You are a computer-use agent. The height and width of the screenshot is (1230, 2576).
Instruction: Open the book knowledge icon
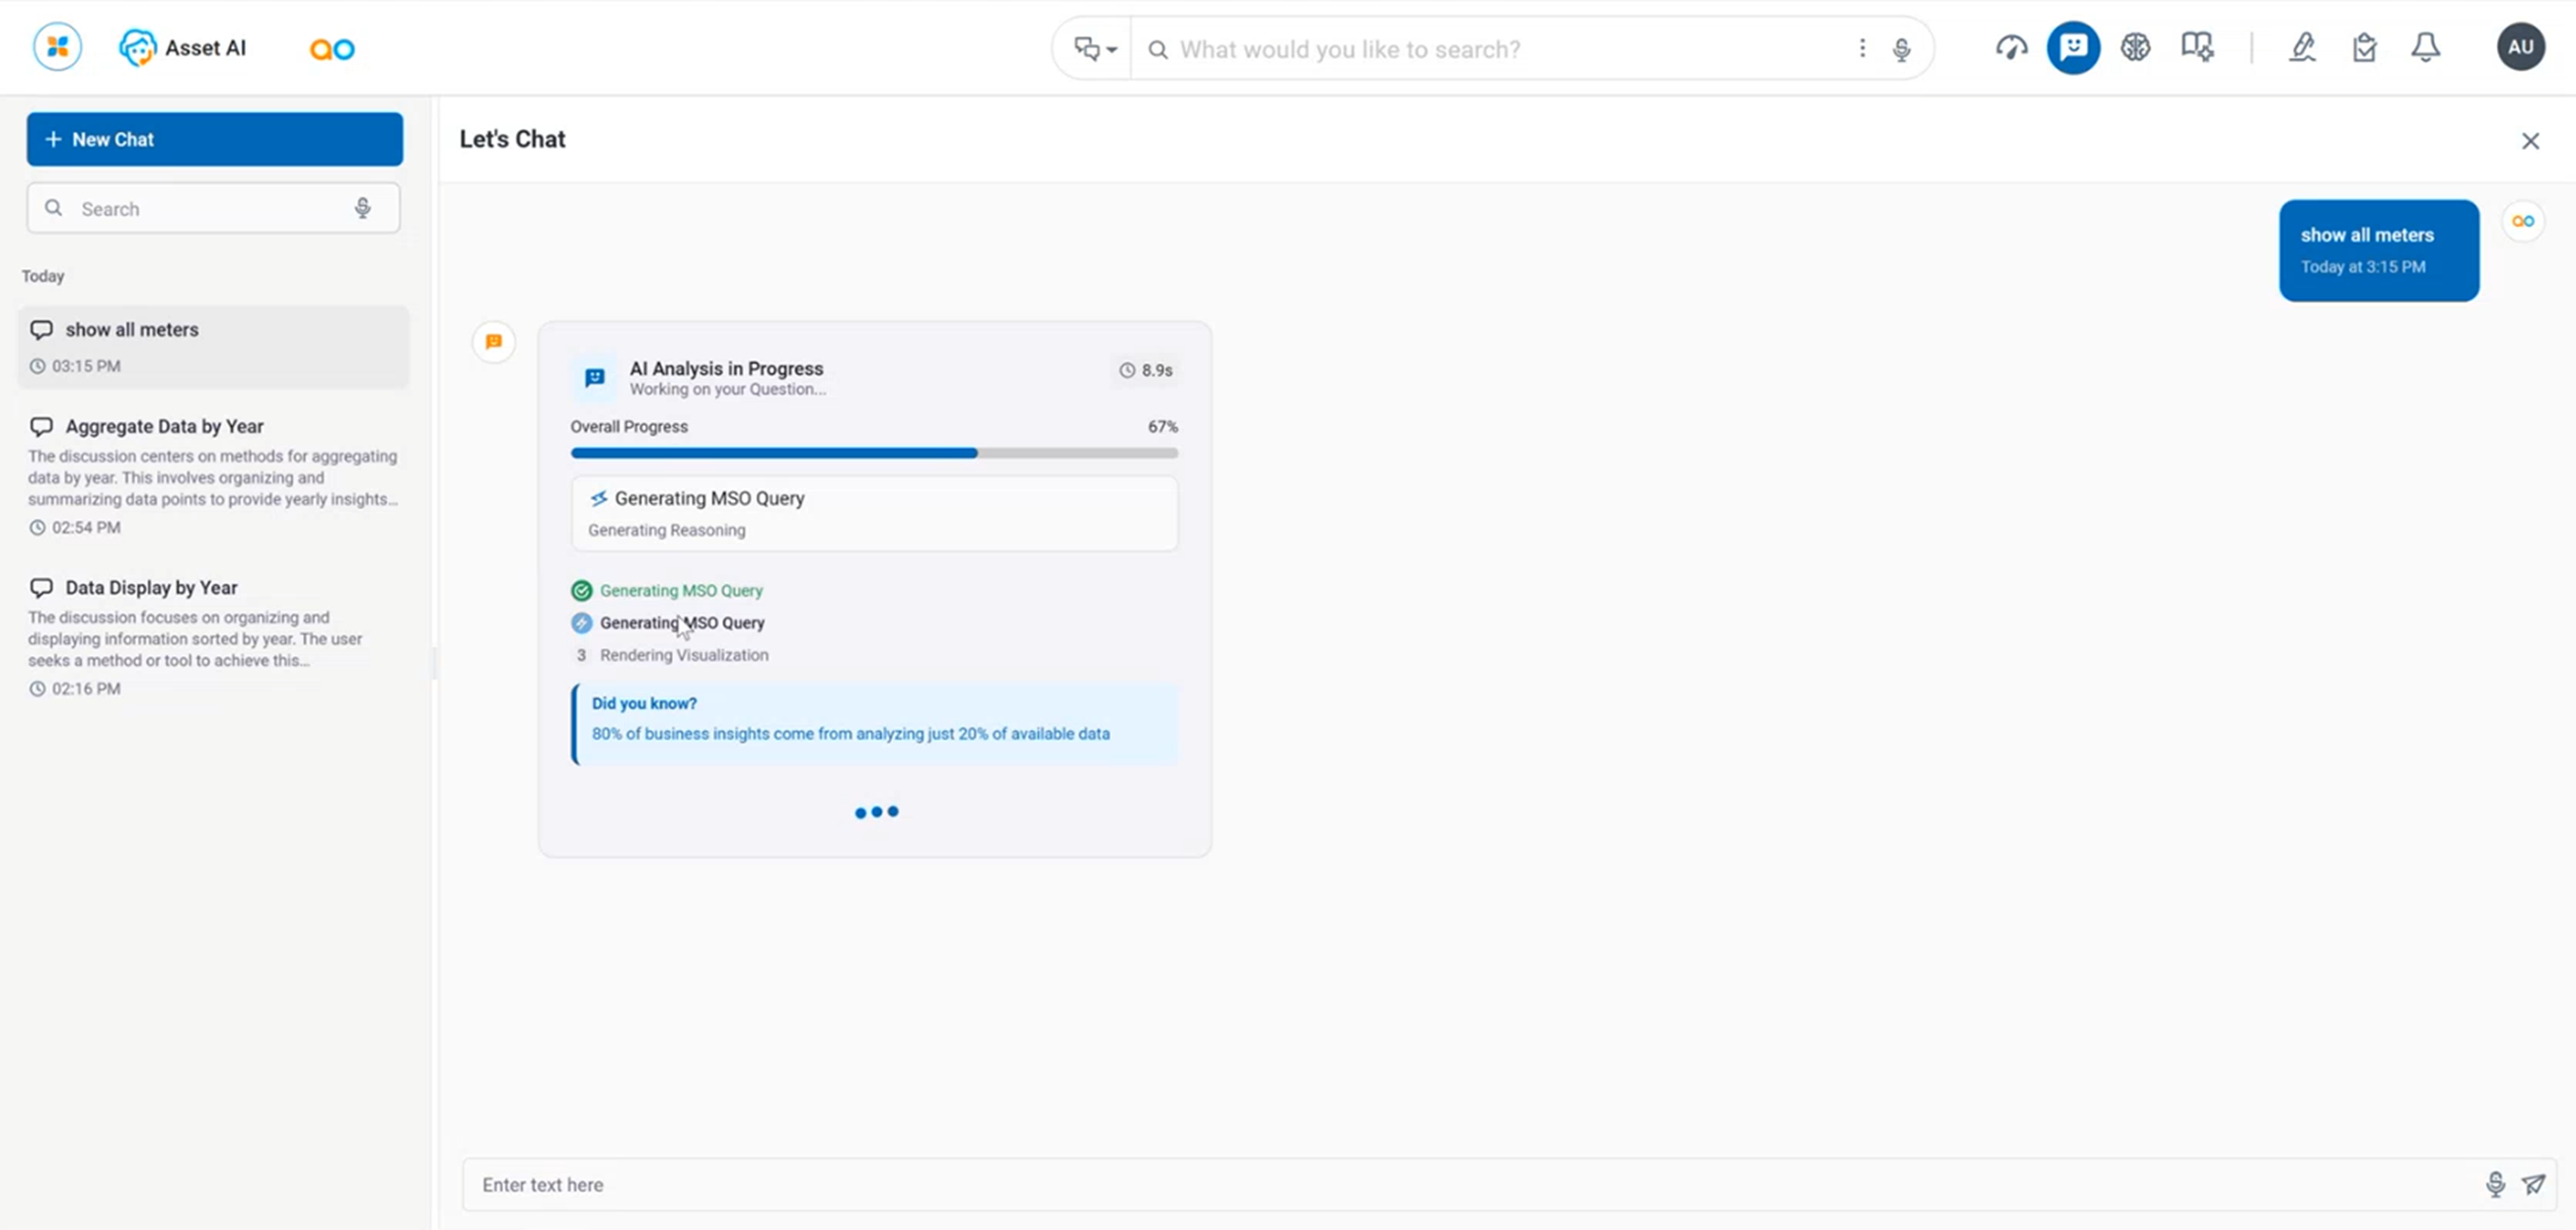point(2197,47)
